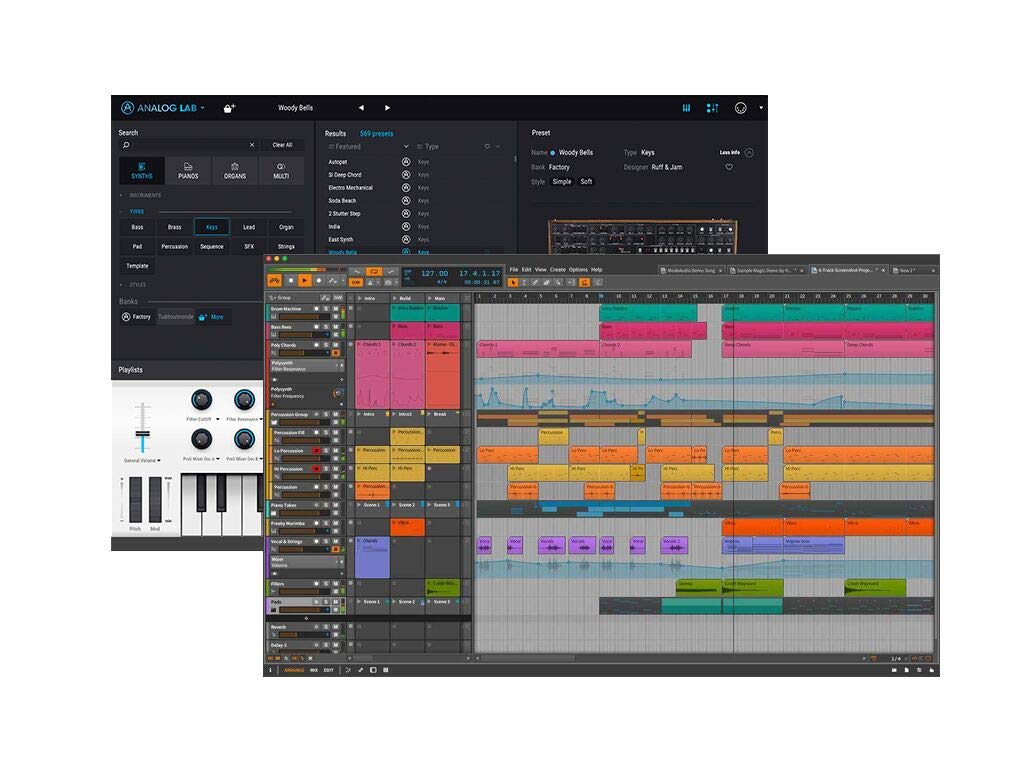Clear the Analog Lab search field with X
This screenshot has width=1024, height=768.
click(252, 145)
